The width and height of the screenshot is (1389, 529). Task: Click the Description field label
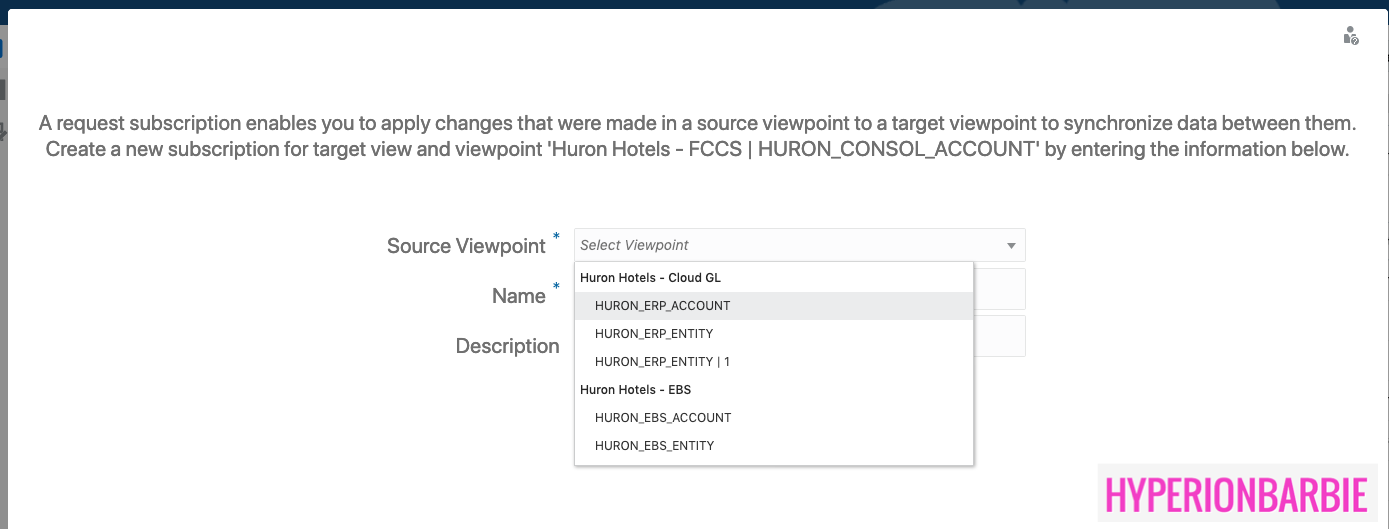507,346
